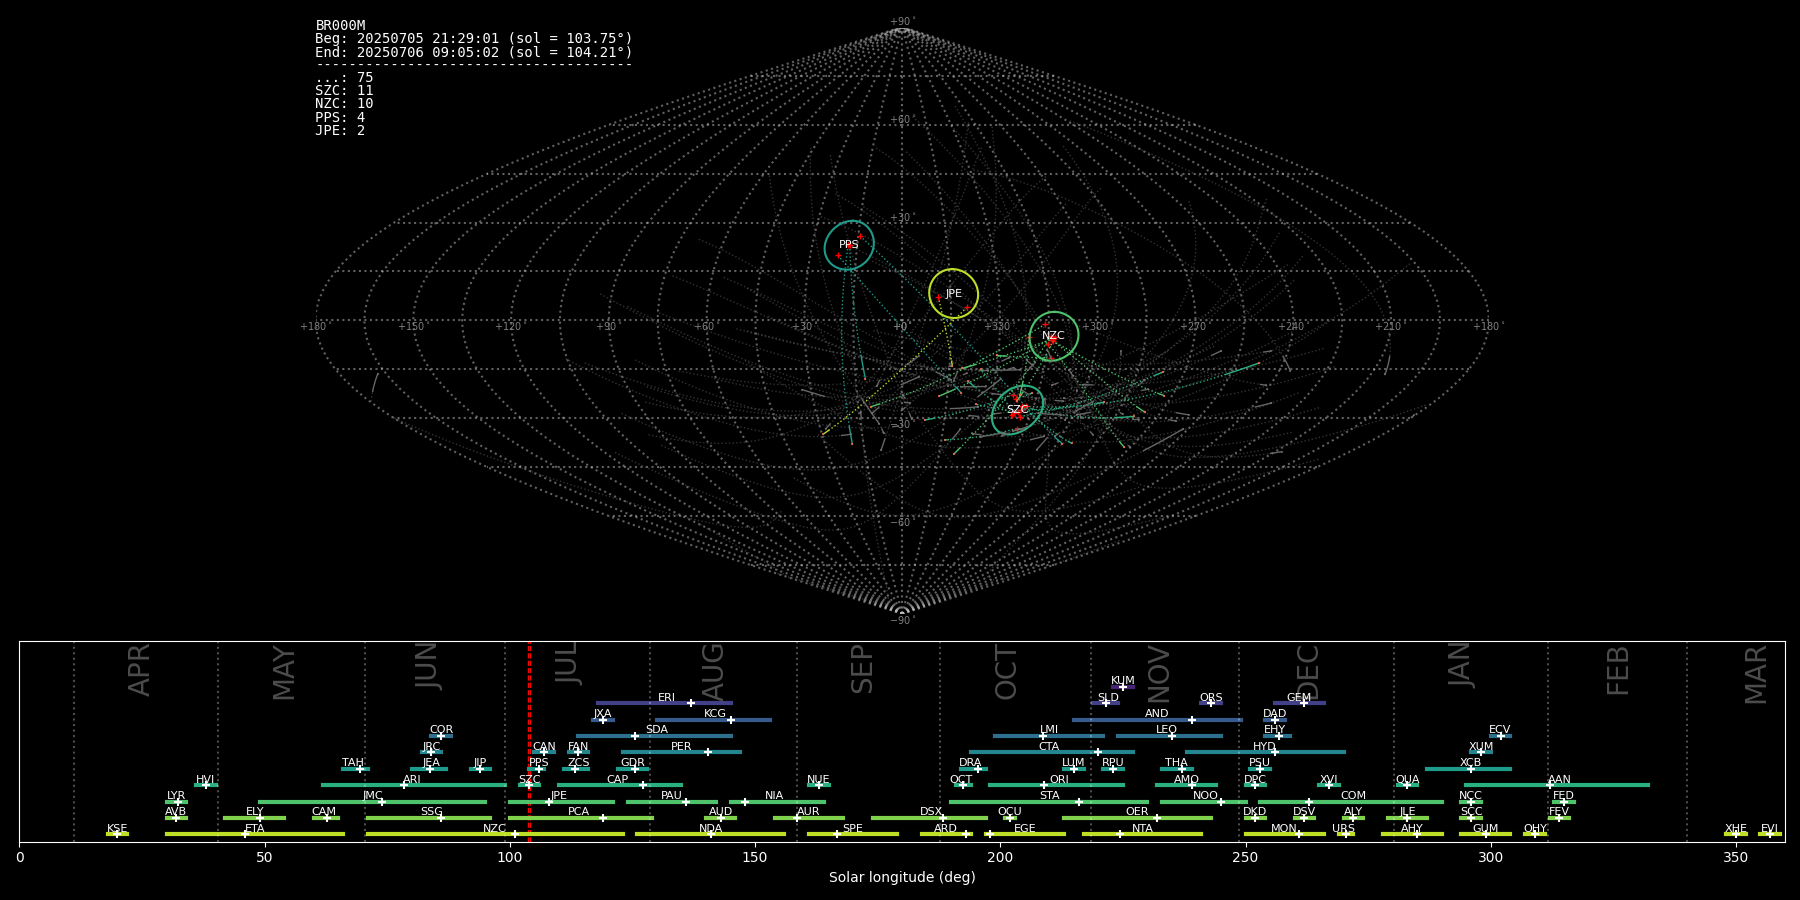Click the CTA shower label in timeline

pyautogui.click(x=1049, y=747)
